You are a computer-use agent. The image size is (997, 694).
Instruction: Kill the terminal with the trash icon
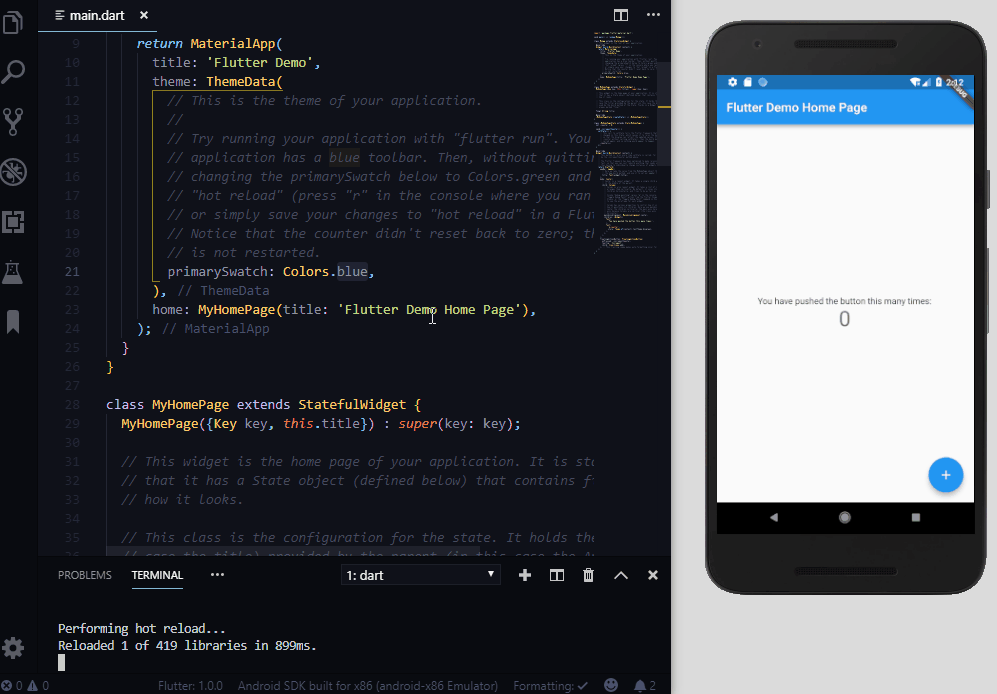pyautogui.click(x=588, y=575)
